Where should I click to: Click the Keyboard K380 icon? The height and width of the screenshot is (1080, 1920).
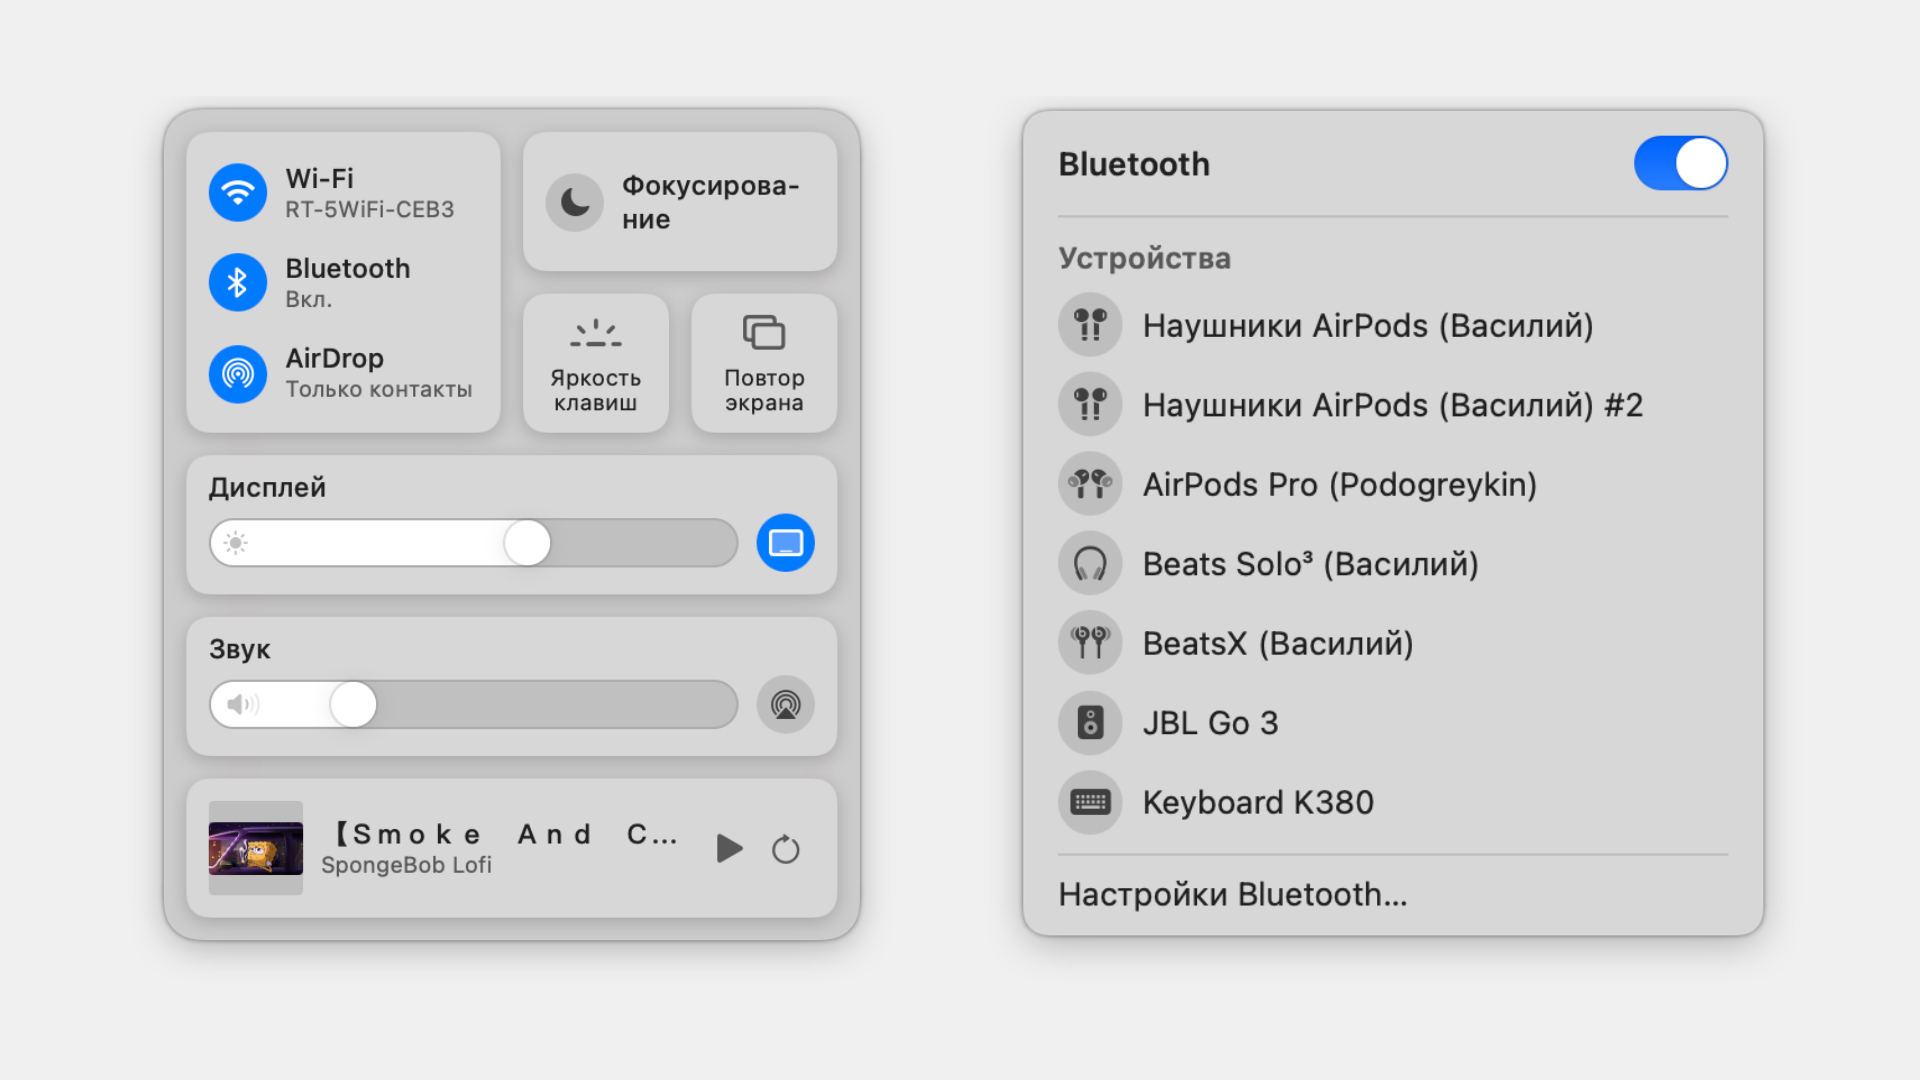[x=1090, y=802]
